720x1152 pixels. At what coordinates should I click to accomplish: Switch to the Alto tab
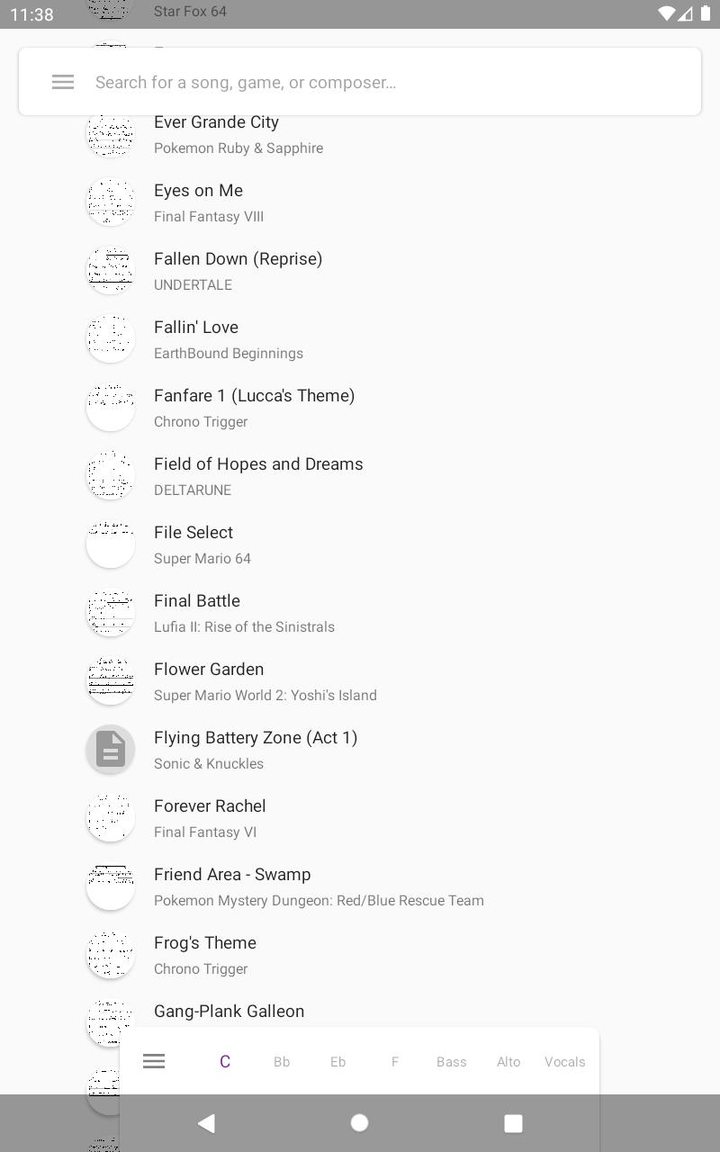click(x=508, y=1061)
